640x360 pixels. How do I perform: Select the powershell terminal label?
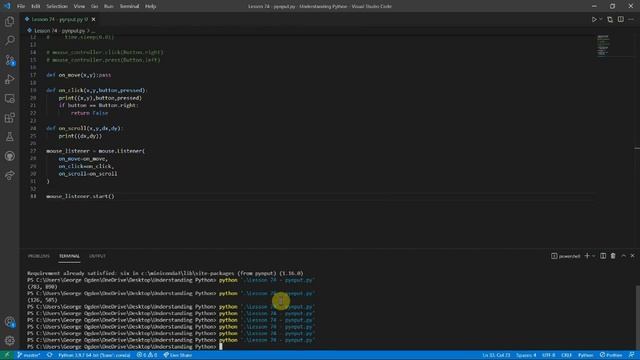(x=565, y=256)
